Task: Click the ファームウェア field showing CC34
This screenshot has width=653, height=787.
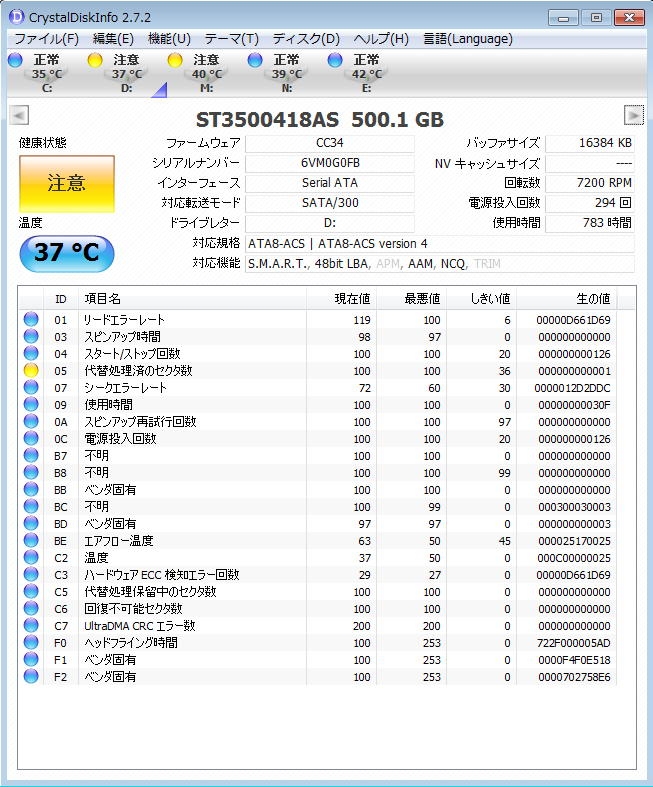Action: pos(330,143)
